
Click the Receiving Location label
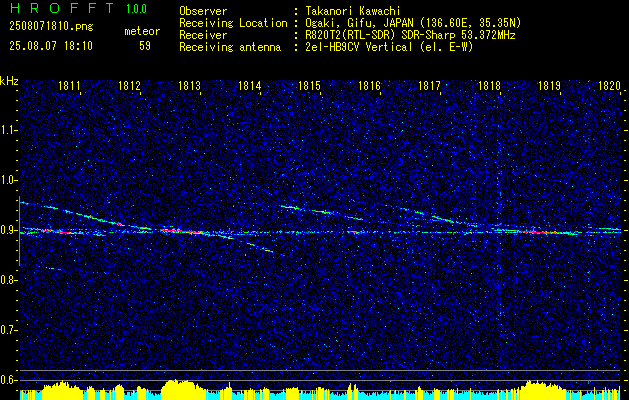[x=233, y=23]
